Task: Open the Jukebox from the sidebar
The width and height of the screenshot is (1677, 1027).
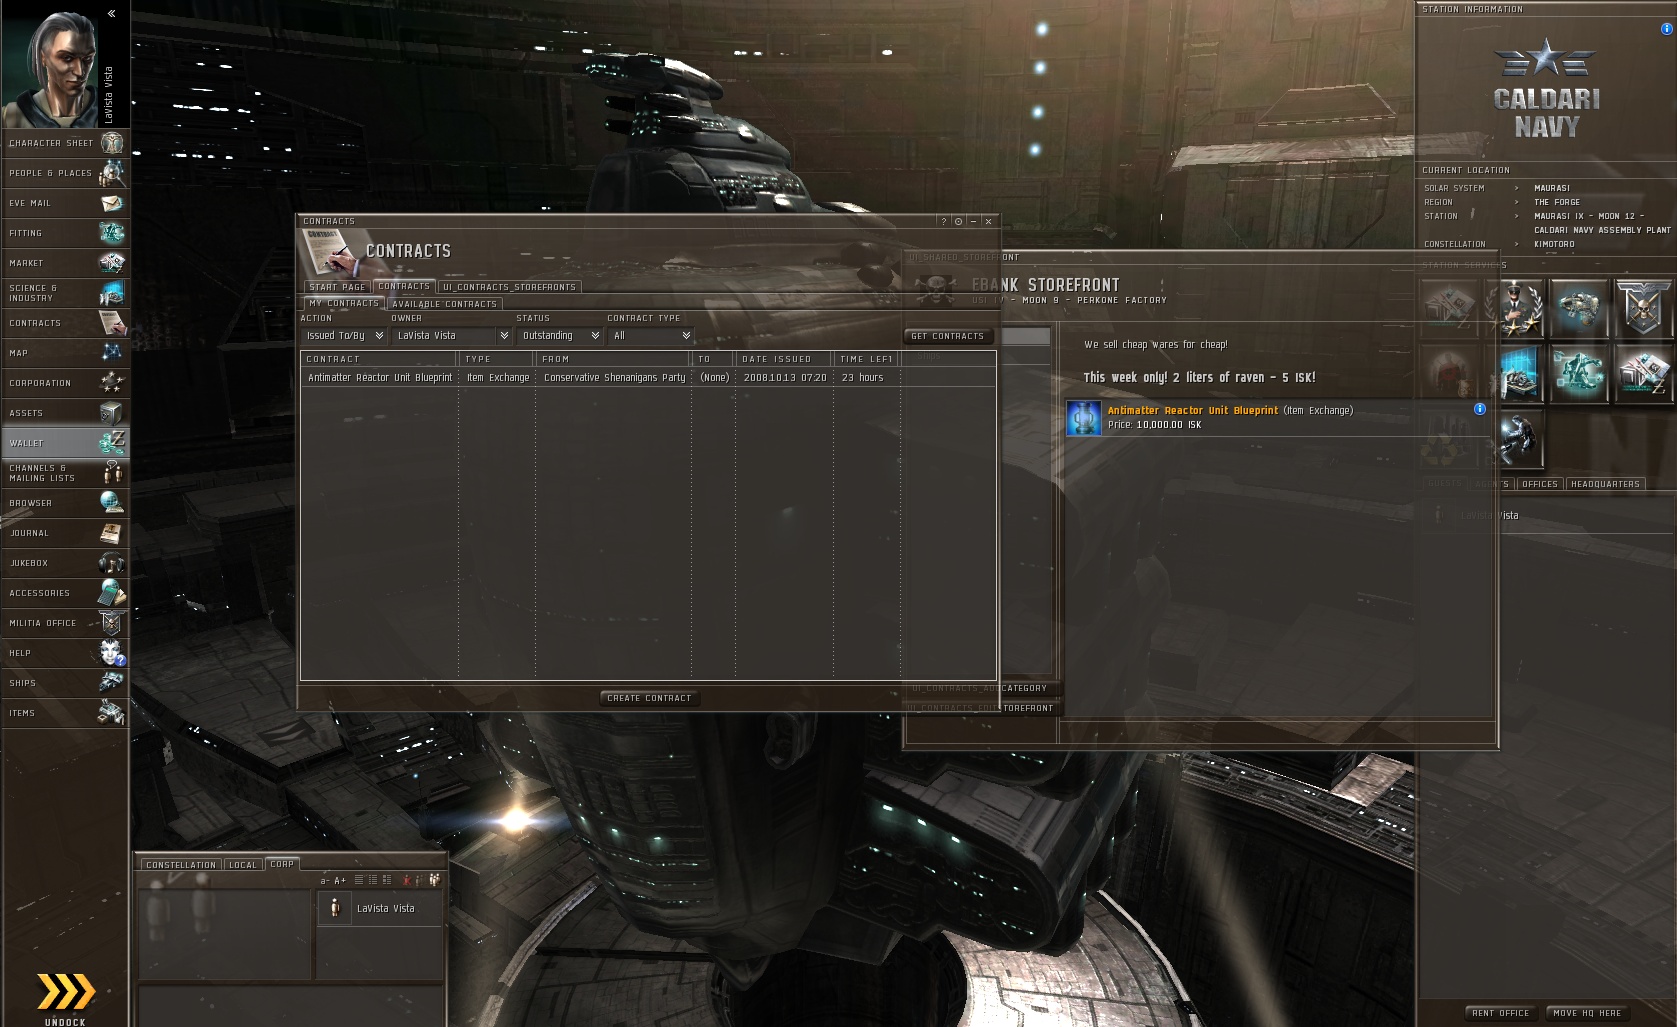Action: click(x=65, y=563)
